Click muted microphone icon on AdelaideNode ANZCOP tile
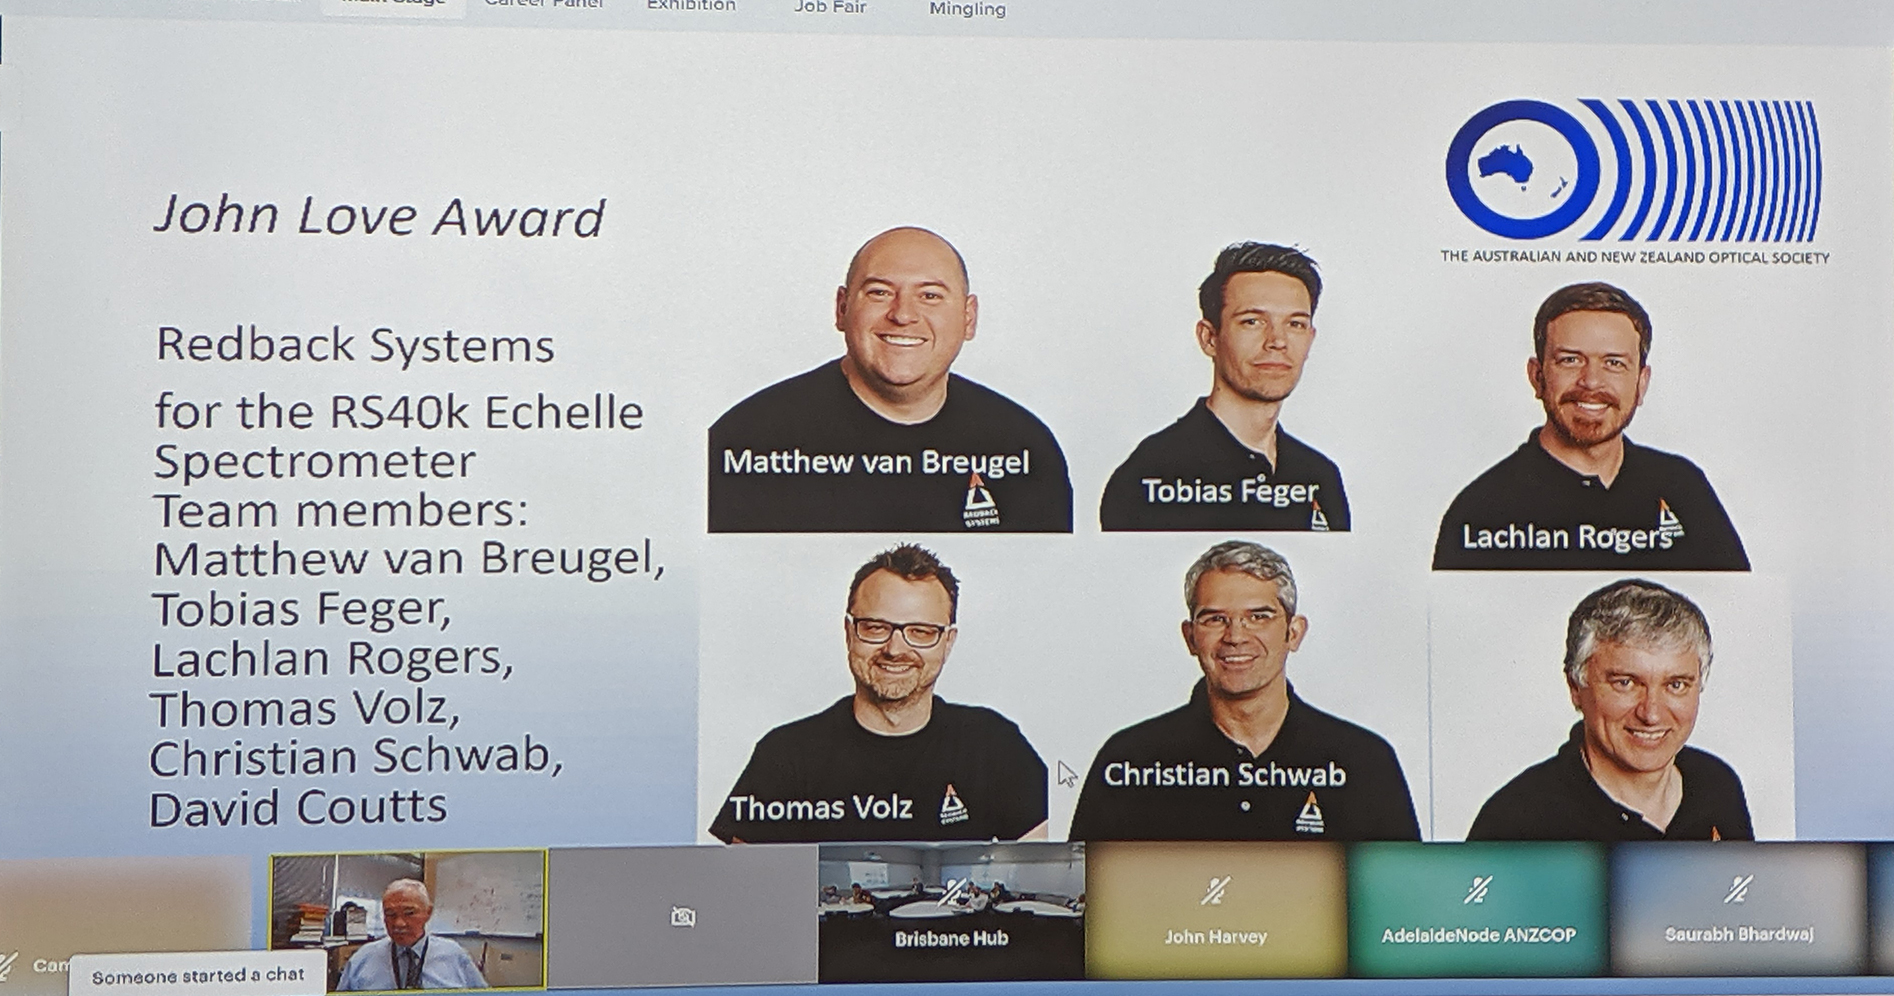 pos(1479,889)
